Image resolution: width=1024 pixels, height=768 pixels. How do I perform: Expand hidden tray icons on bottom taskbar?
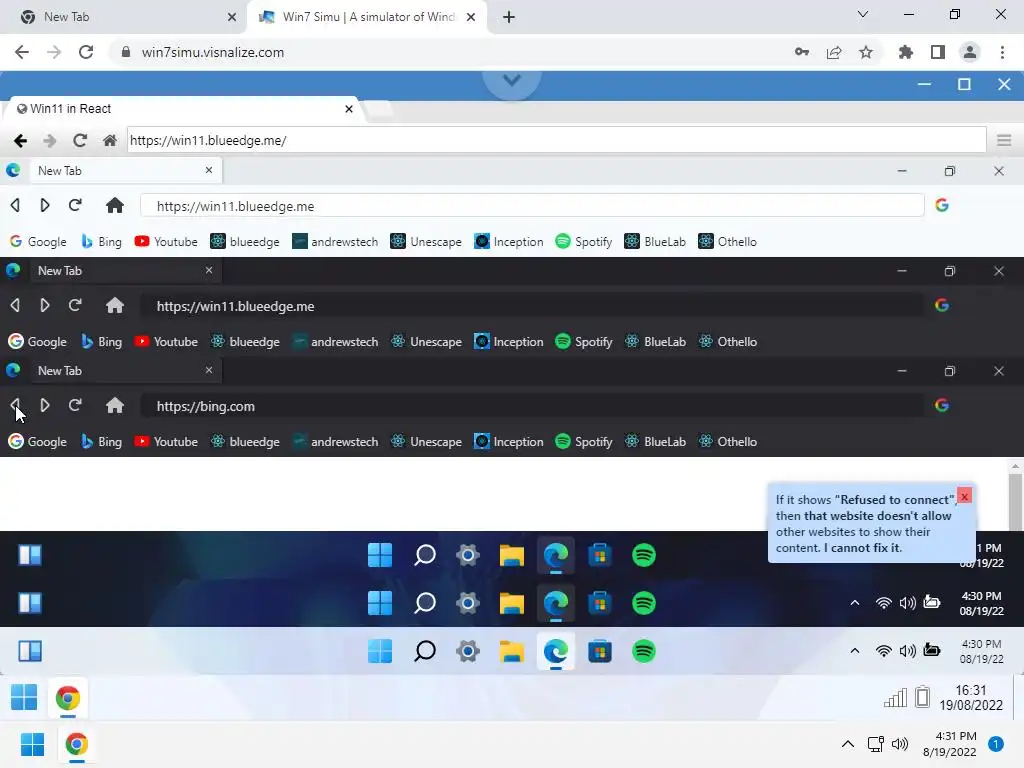click(x=848, y=744)
